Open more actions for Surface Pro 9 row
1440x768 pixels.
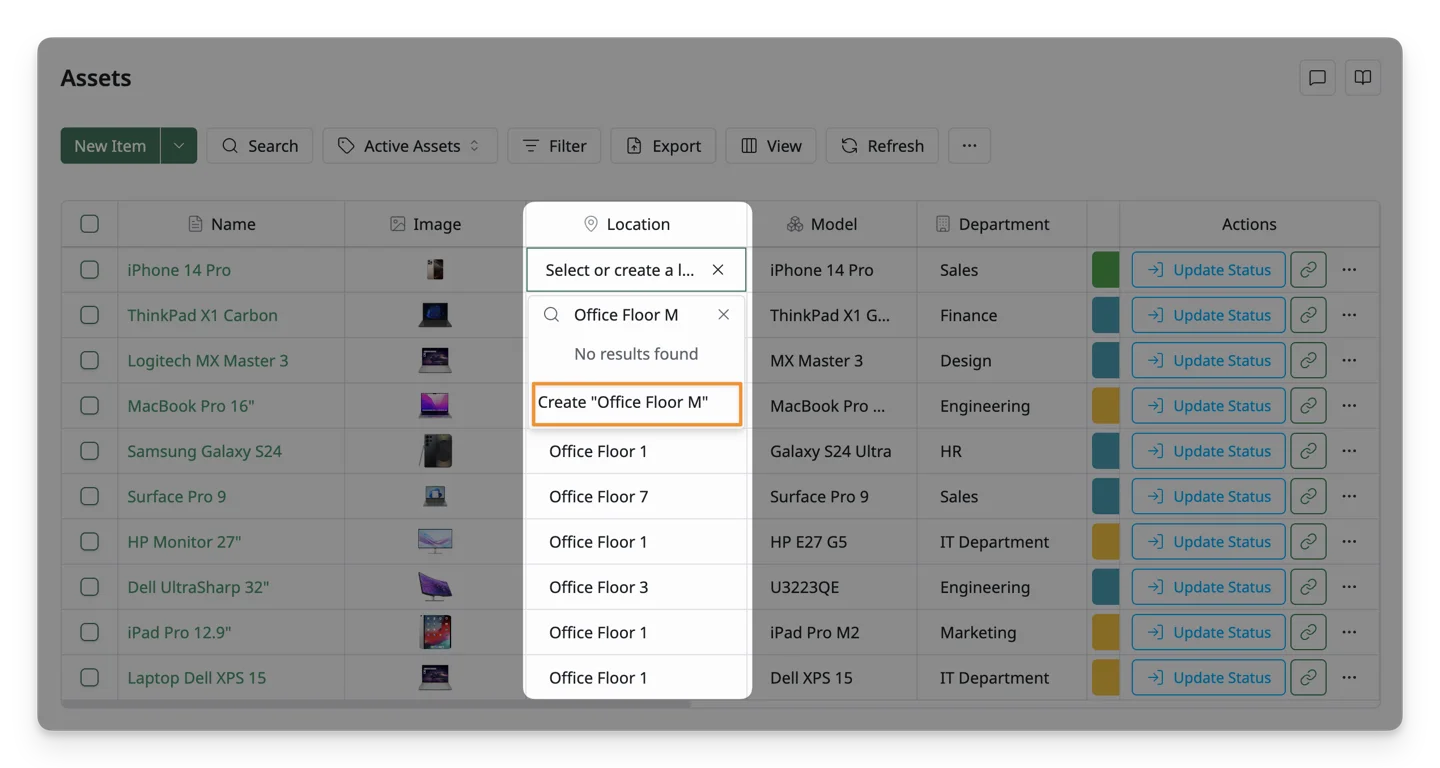click(x=1349, y=496)
